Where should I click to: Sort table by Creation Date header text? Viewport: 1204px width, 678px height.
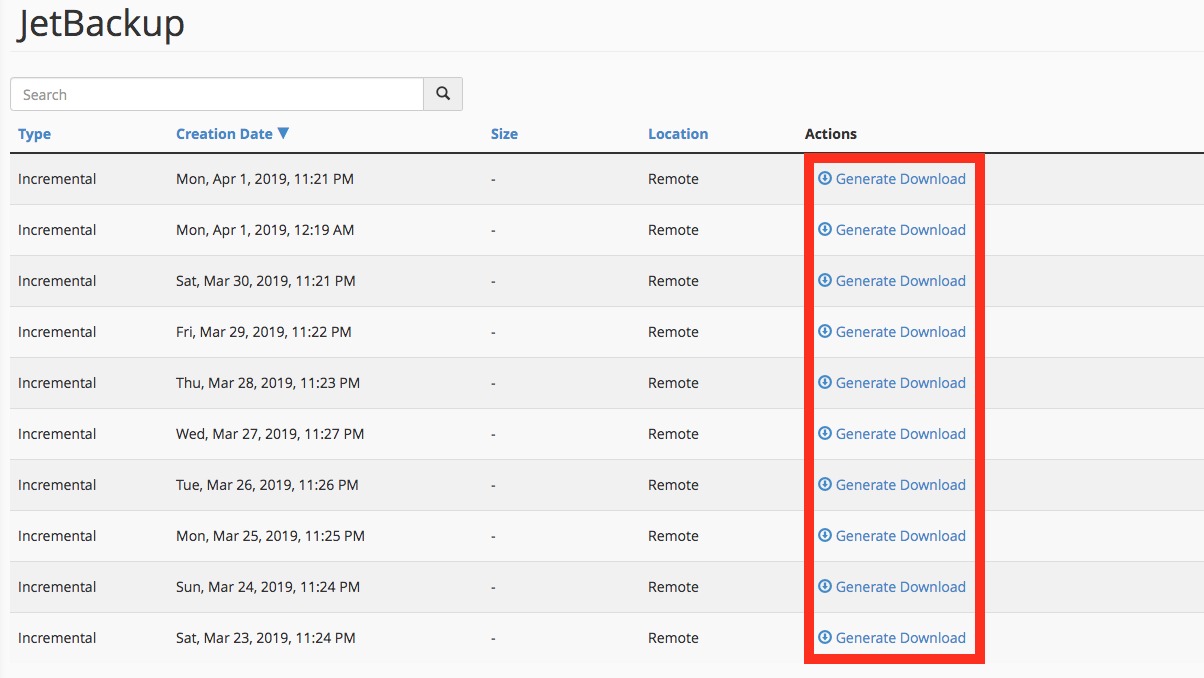point(224,134)
